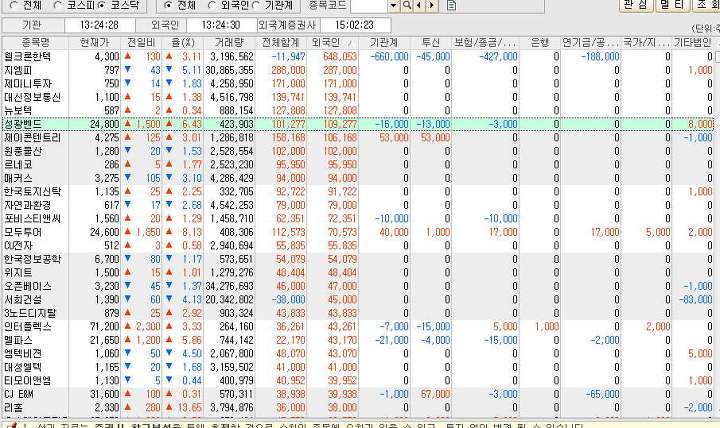Select the highlighted 성광벤드 stock name
720x428 pixels.
pos(22,124)
